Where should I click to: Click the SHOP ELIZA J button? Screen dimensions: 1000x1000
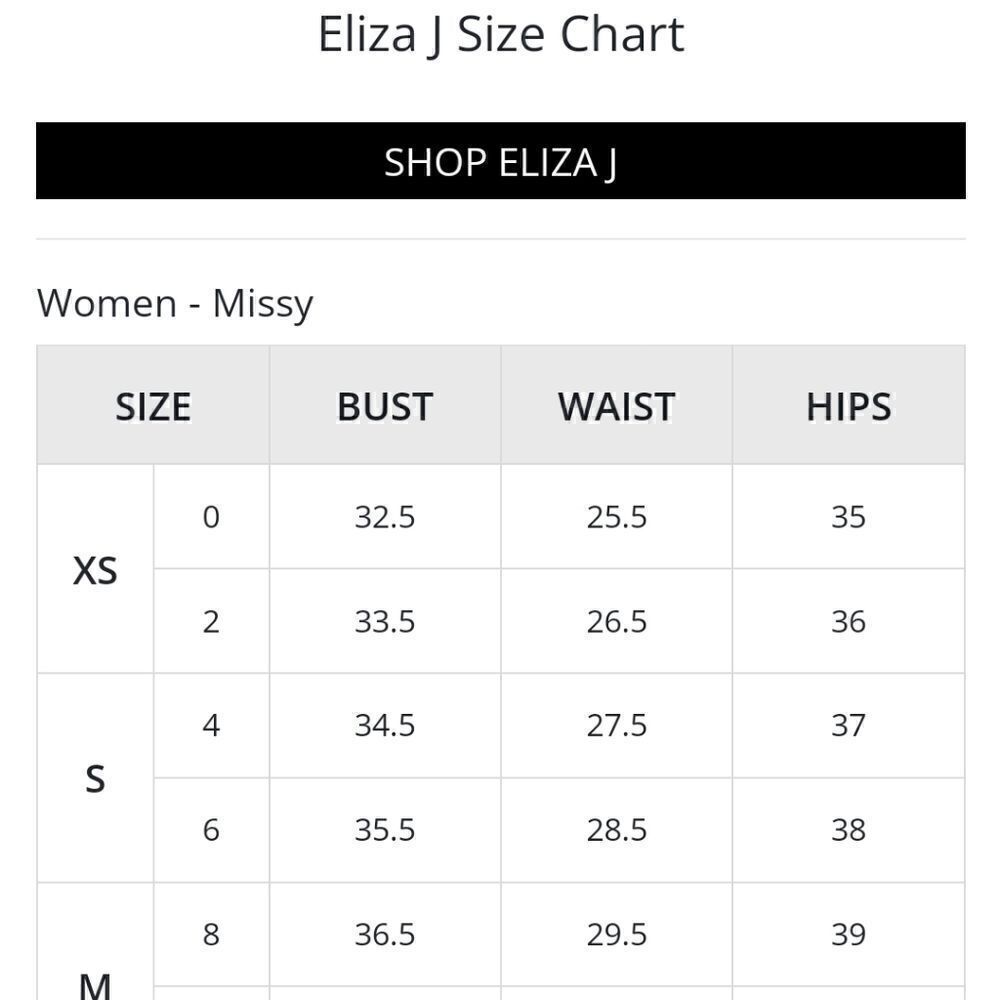[x=501, y=161]
